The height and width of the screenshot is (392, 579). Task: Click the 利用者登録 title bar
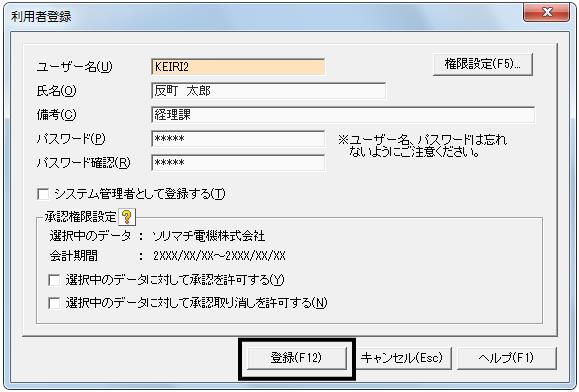pyautogui.click(x=258, y=16)
